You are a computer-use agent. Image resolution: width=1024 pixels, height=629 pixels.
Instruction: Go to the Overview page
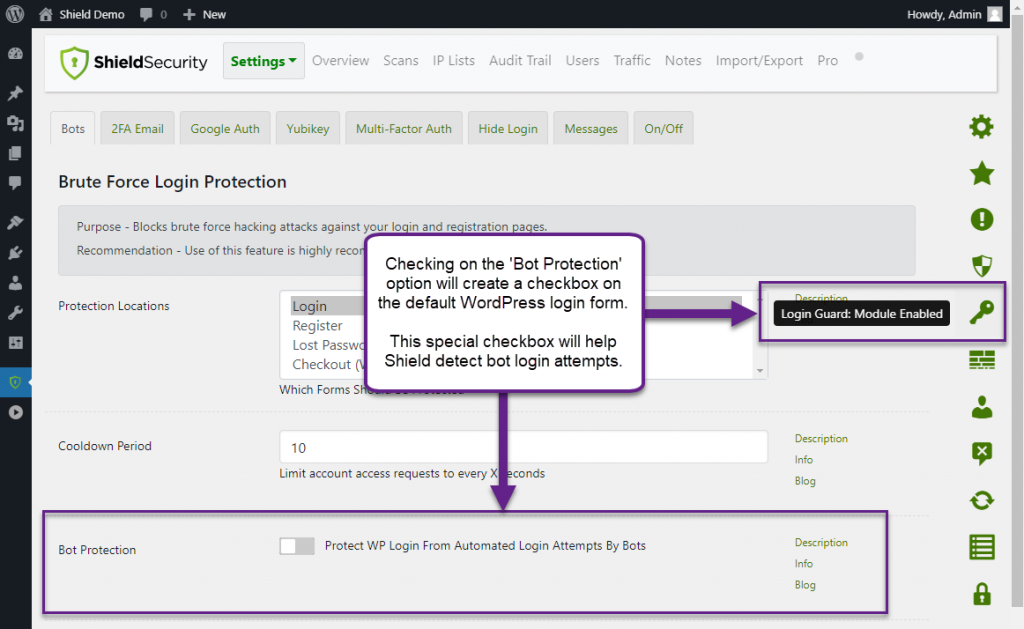tap(340, 61)
